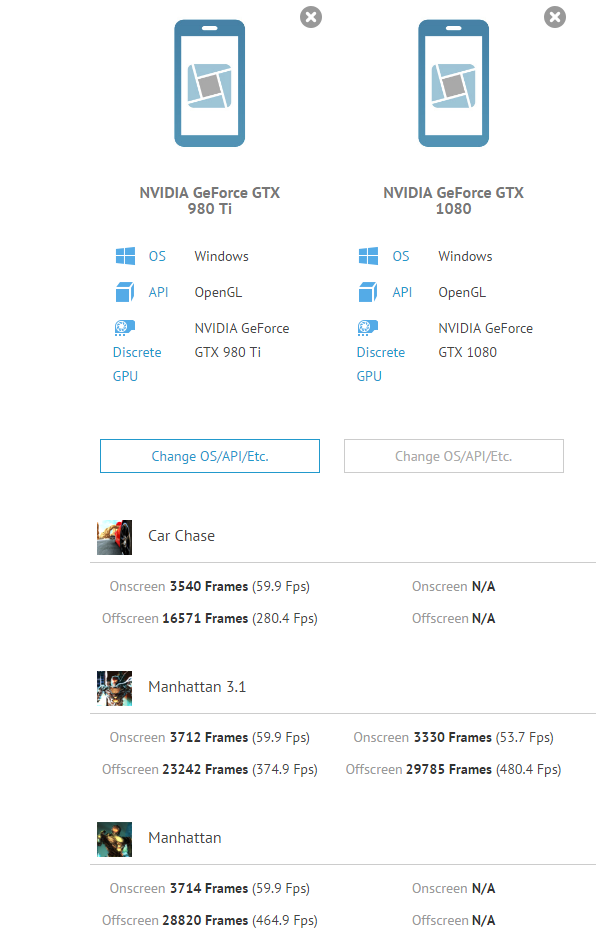Open the Manhattan test thumbnail
This screenshot has width=596, height=948.
click(114, 839)
